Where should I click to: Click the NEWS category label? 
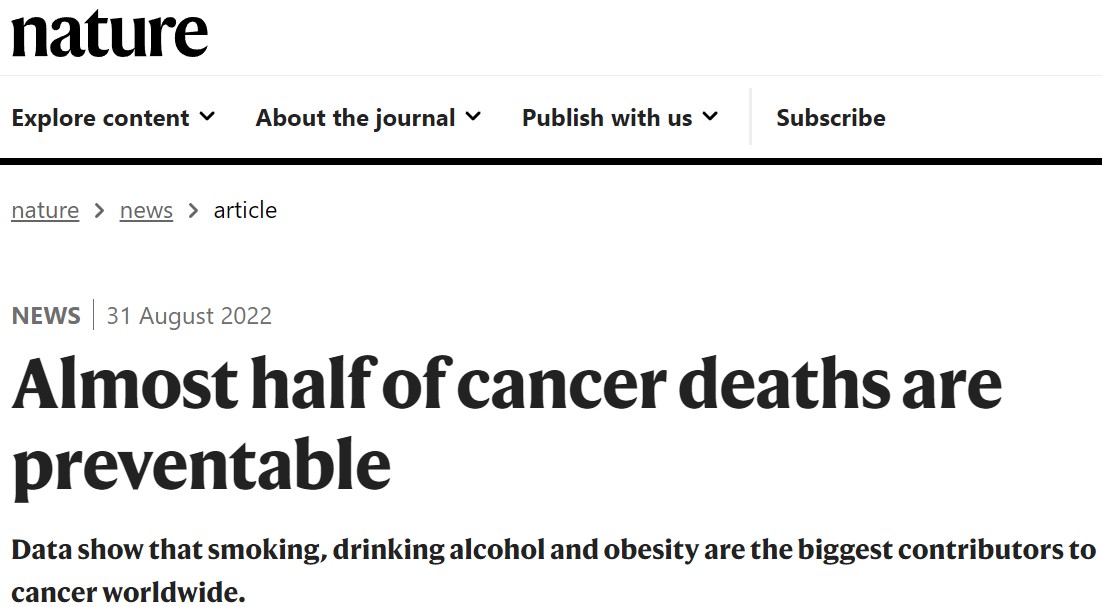coord(46,315)
